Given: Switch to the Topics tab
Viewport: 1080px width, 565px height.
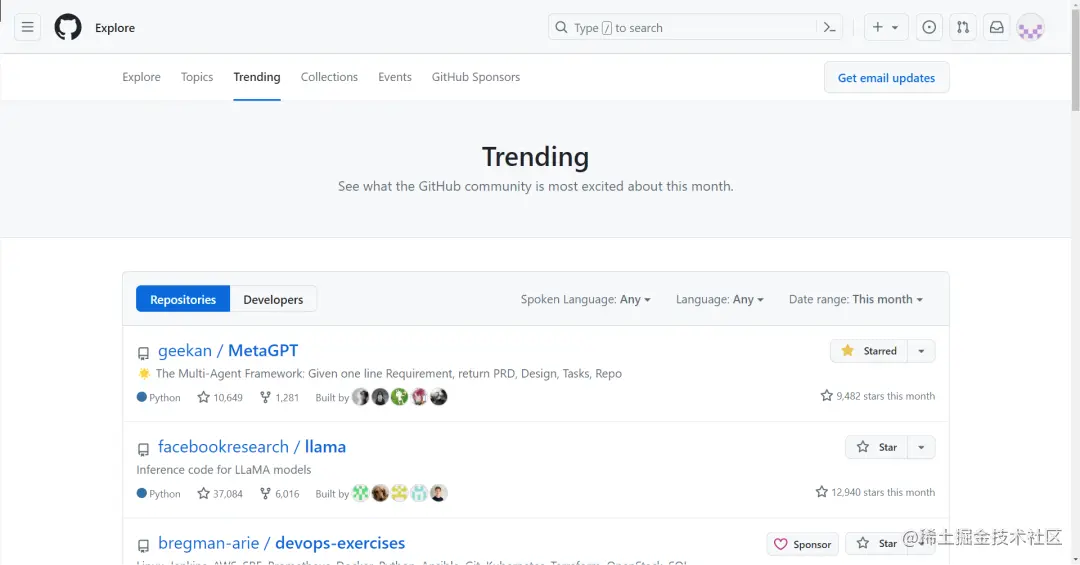Looking at the screenshot, I should 197,77.
